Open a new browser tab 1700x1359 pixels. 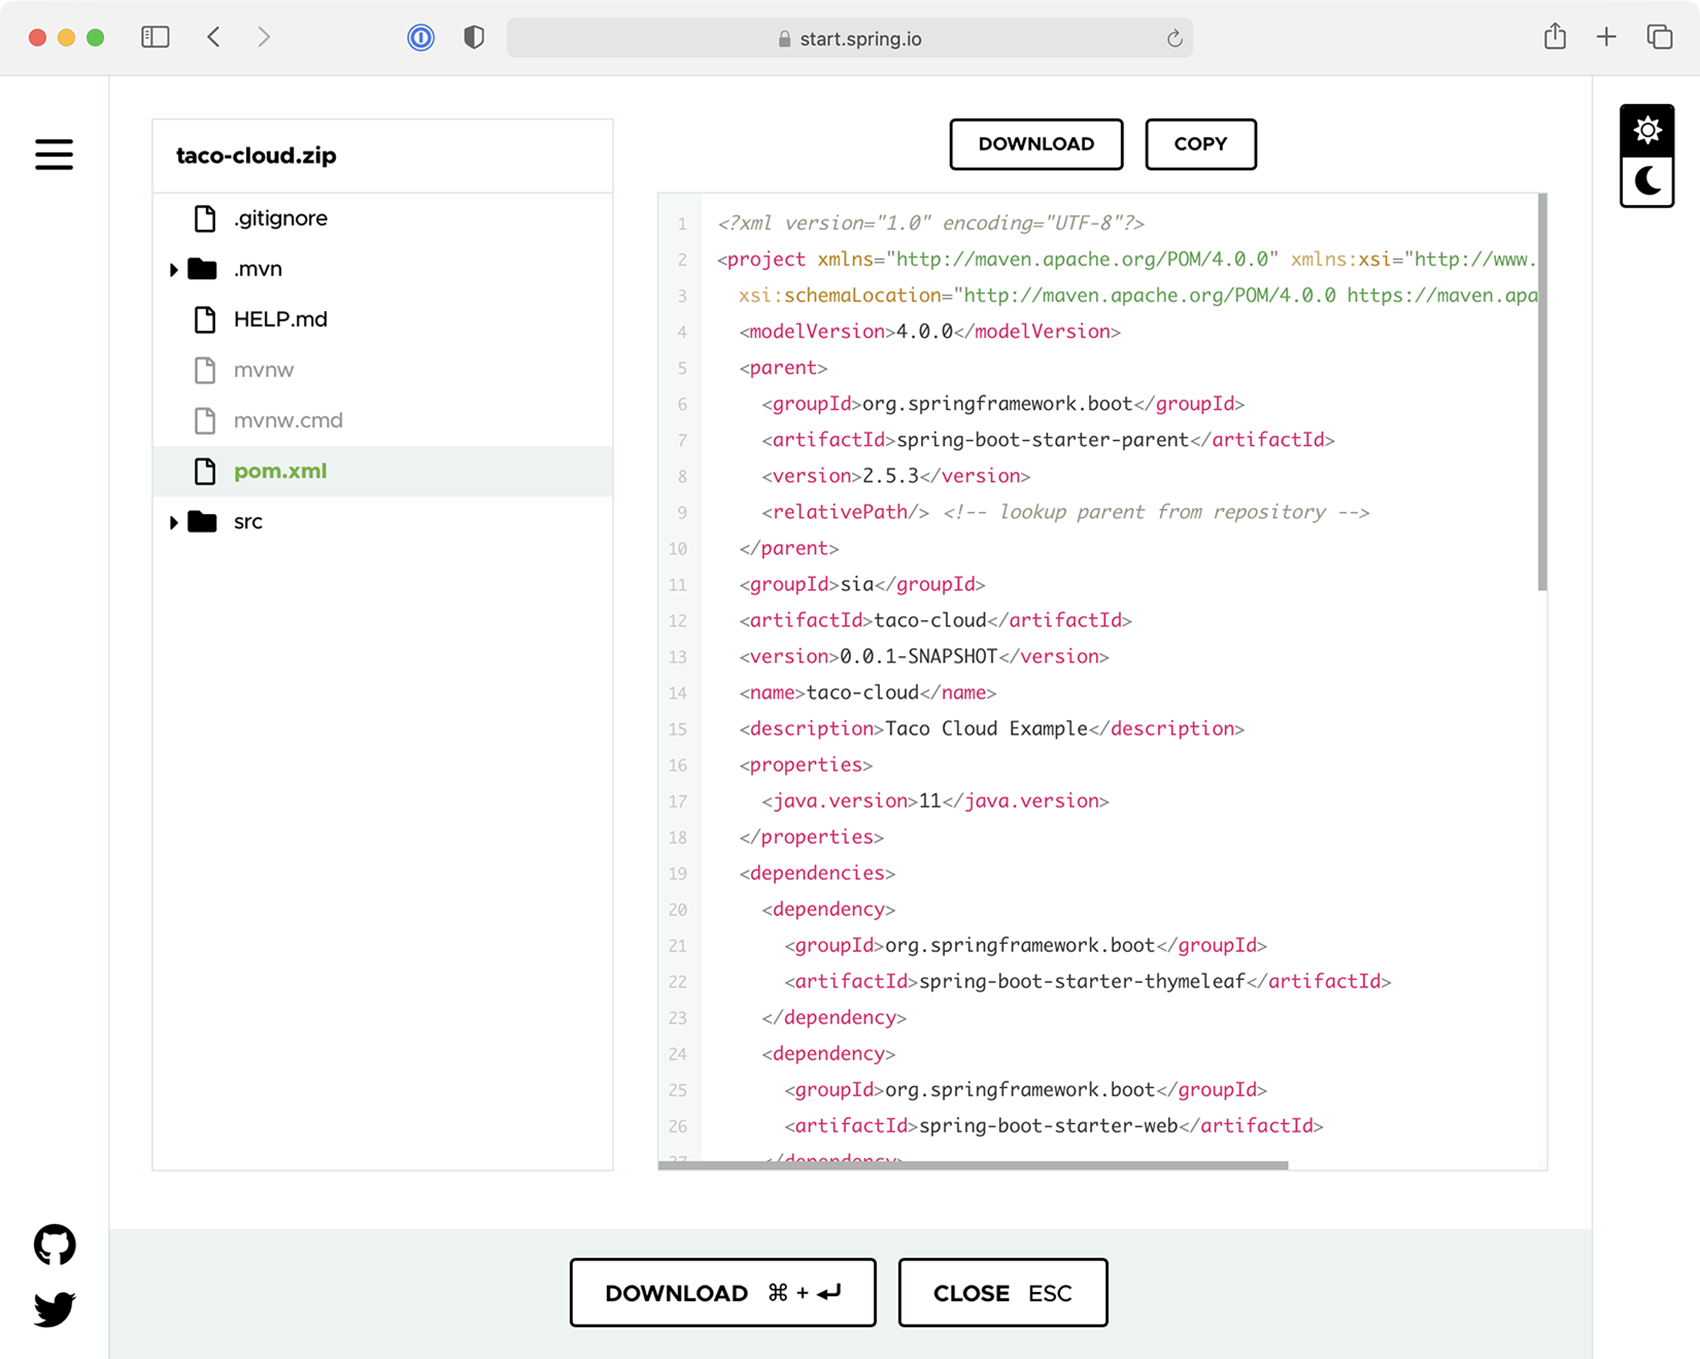click(x=1606, y=37)
